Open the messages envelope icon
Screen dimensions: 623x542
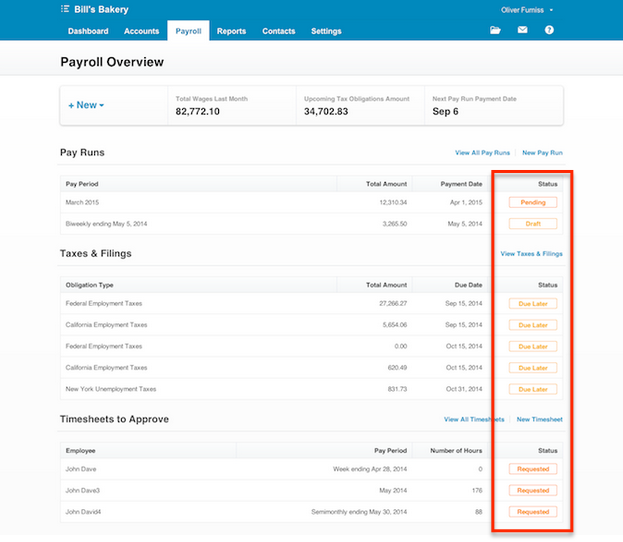click(522, 31)
